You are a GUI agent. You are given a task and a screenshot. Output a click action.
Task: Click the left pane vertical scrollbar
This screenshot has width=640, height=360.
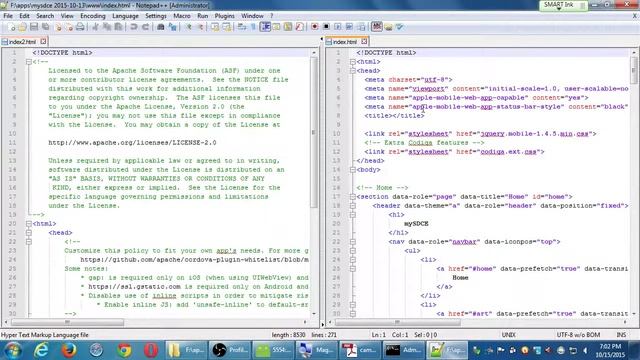pyautogui.click(x=314, y=132)
